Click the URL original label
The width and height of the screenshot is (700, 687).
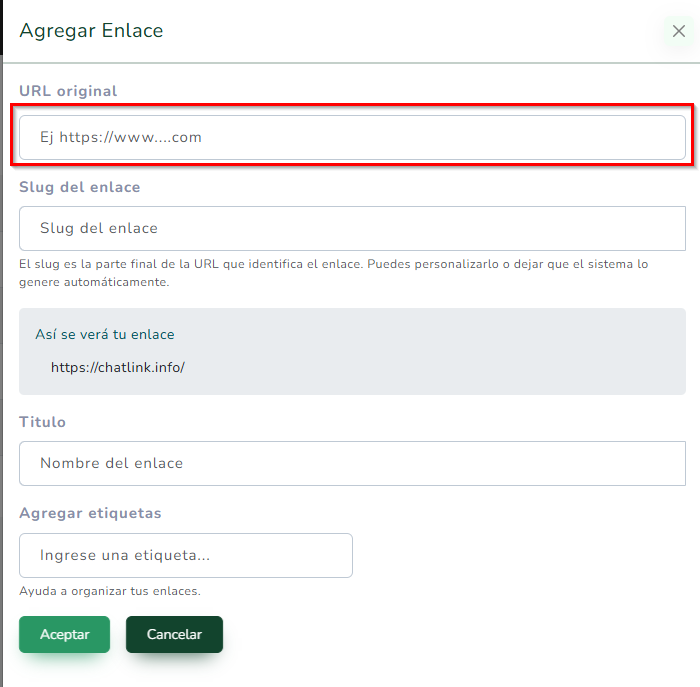tap(68, 91)
